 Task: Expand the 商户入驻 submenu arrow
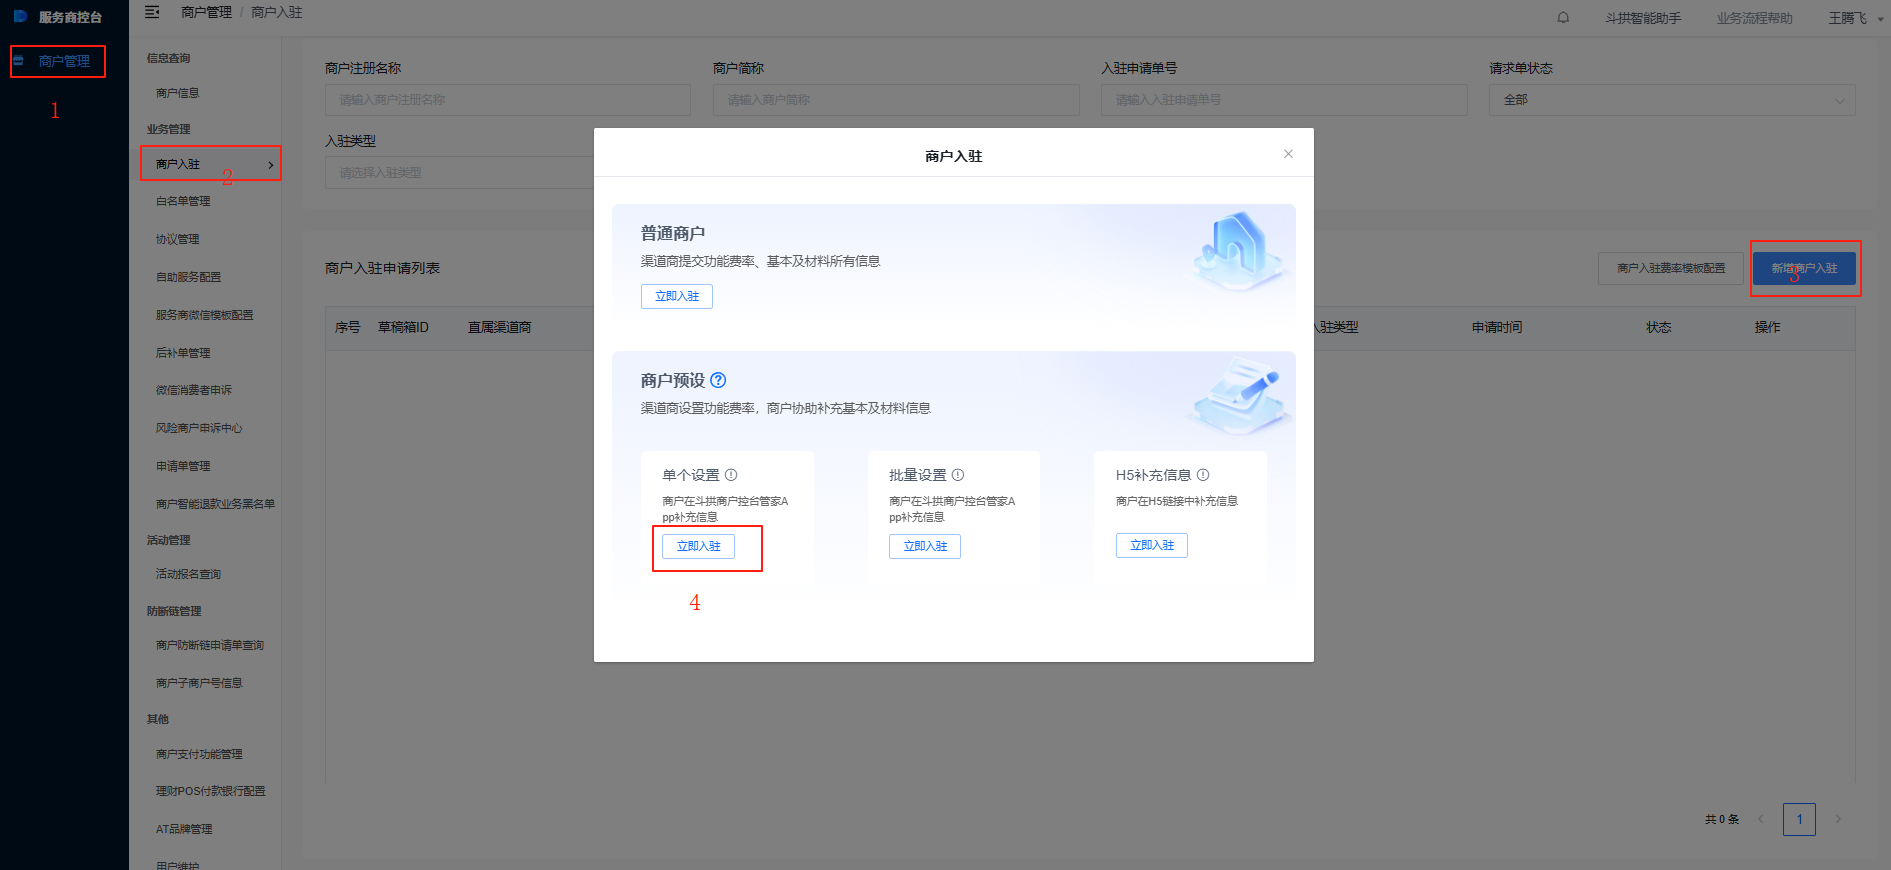click(x=271, y=165)
